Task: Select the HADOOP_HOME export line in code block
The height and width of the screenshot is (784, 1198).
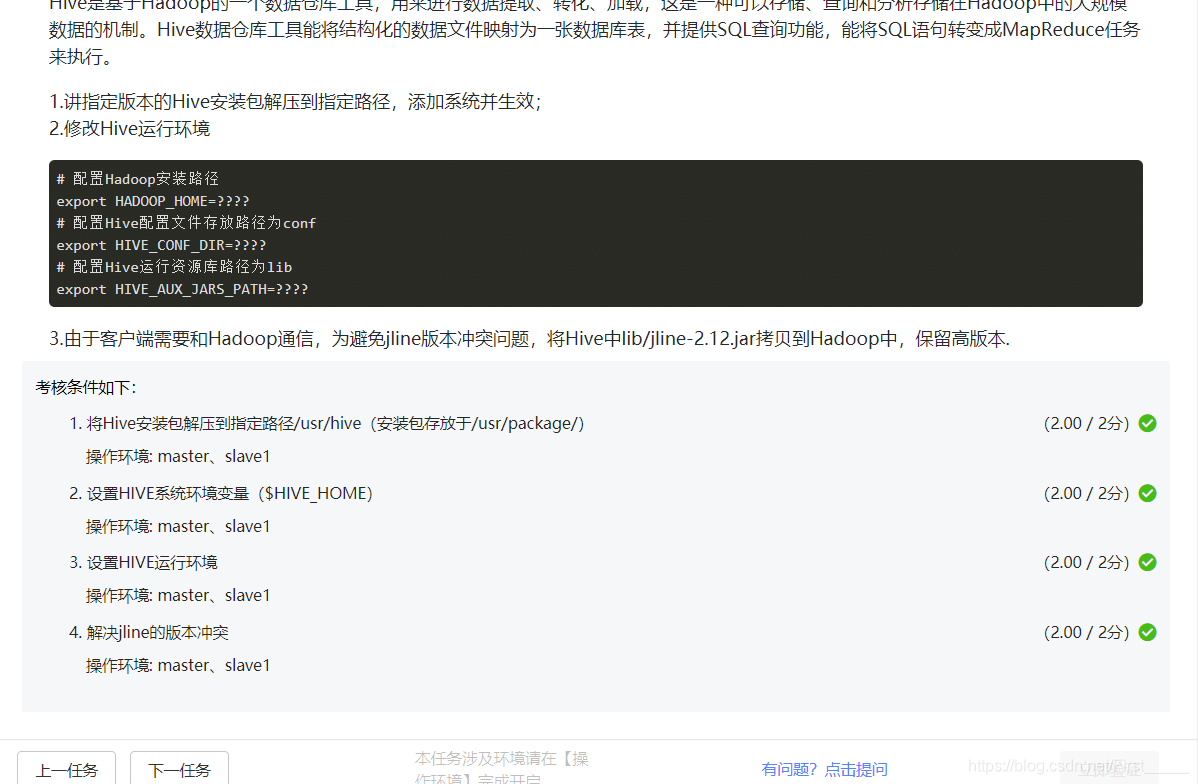Action: click(152, 200)
